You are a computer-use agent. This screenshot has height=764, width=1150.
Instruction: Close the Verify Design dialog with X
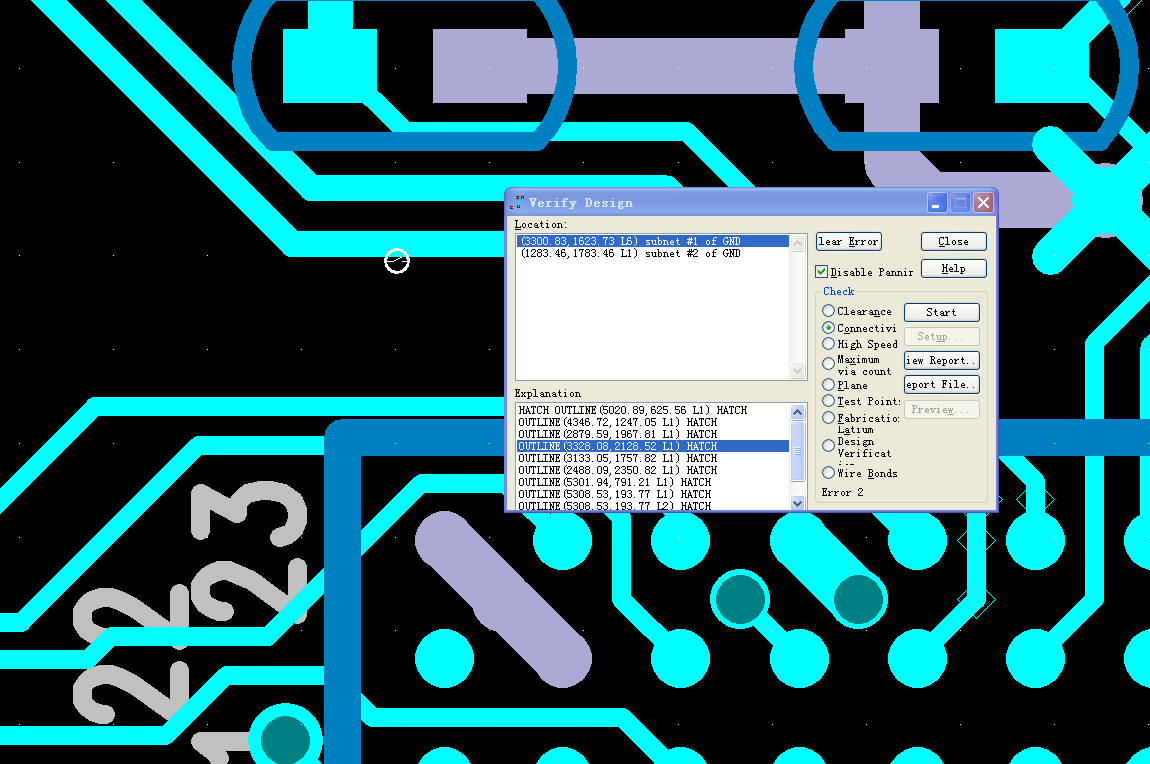984,202
